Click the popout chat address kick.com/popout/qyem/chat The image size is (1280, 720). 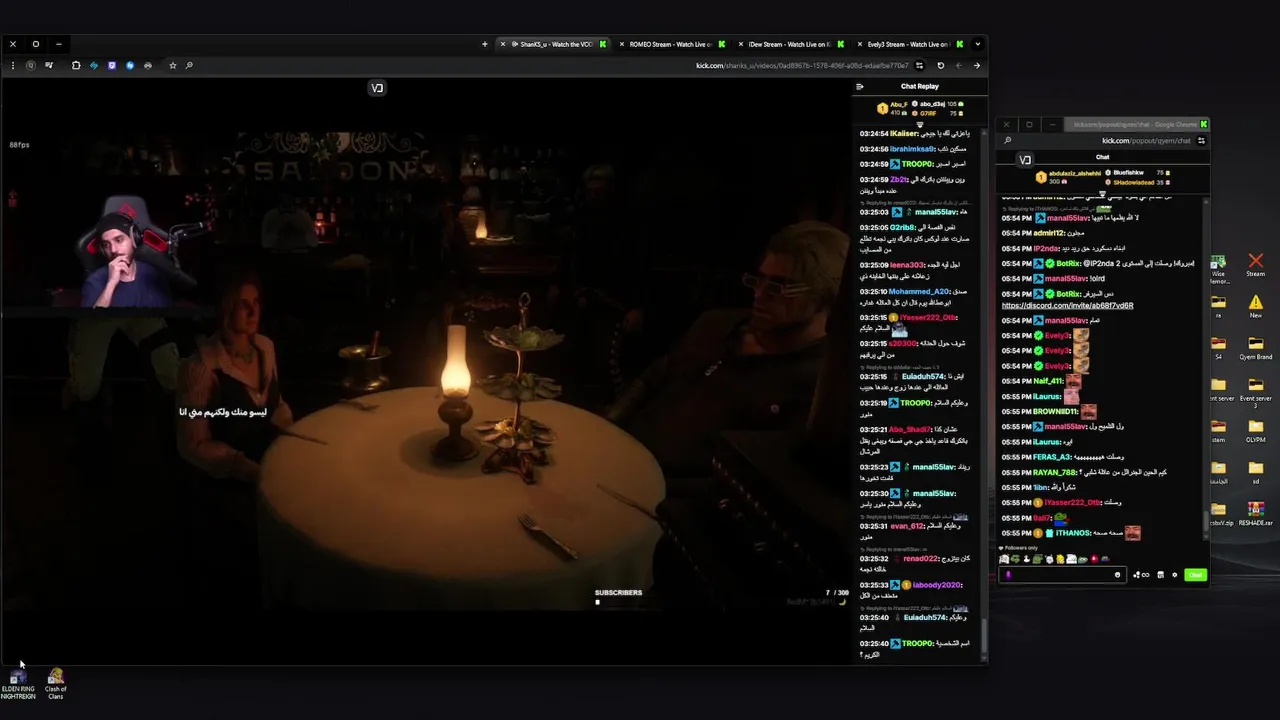[1146, 141]
